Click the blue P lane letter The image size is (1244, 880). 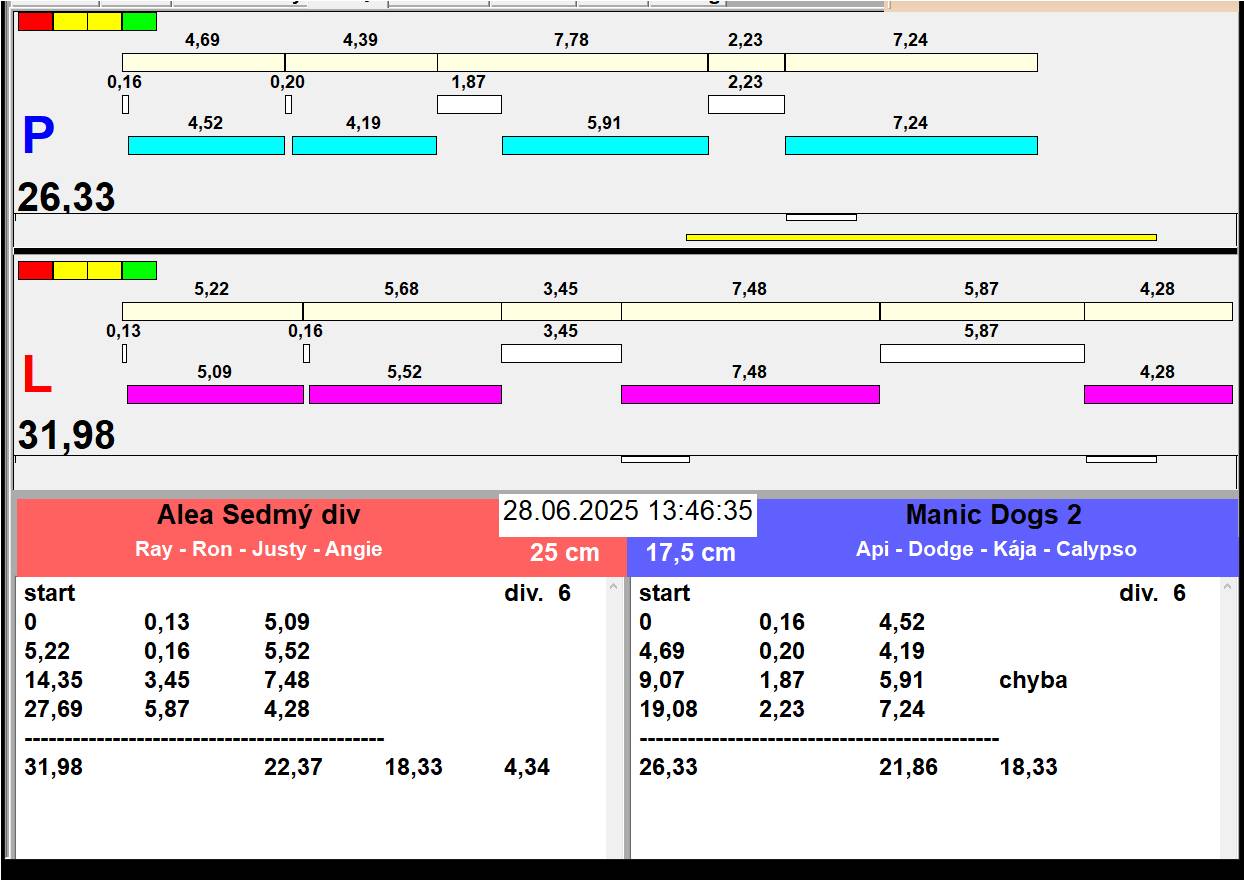pyautogui.click(x=38, y=137)
